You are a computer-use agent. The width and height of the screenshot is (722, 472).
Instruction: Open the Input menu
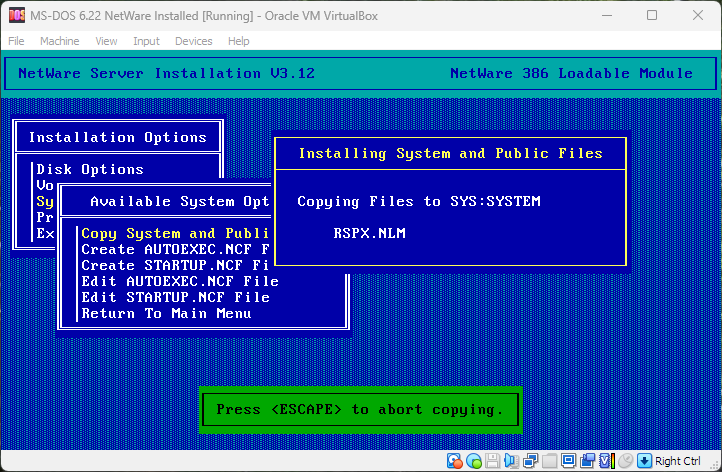click(146, 41)
